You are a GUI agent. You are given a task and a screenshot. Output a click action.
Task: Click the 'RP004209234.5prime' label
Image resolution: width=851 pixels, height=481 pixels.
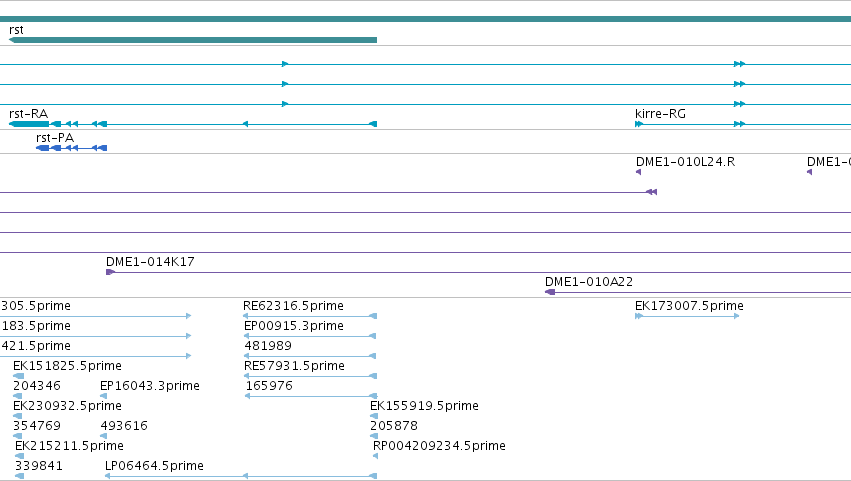tap(439, 446)
